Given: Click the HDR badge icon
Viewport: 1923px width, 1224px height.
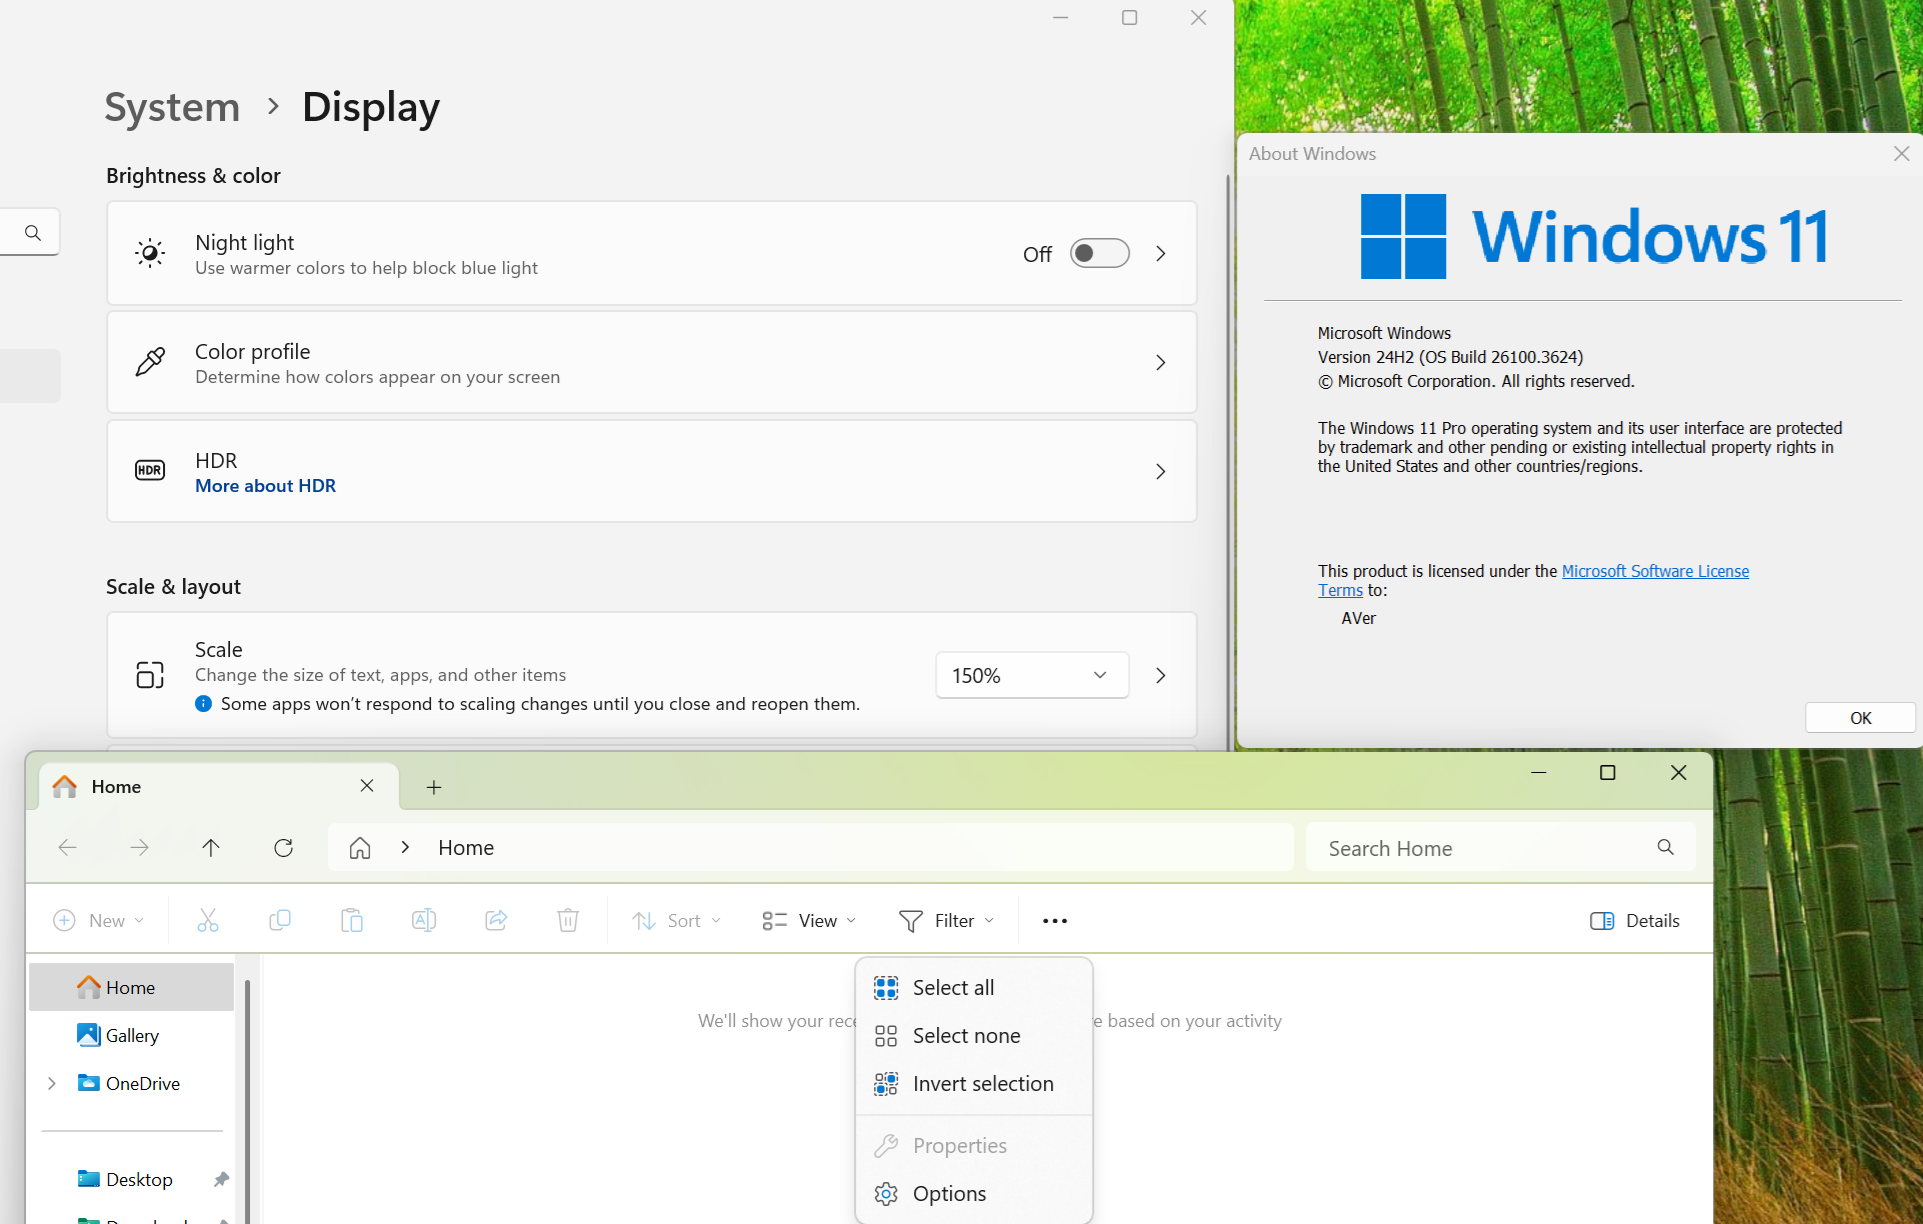Looking at the screenshot, I should click(x=150, y=470).
